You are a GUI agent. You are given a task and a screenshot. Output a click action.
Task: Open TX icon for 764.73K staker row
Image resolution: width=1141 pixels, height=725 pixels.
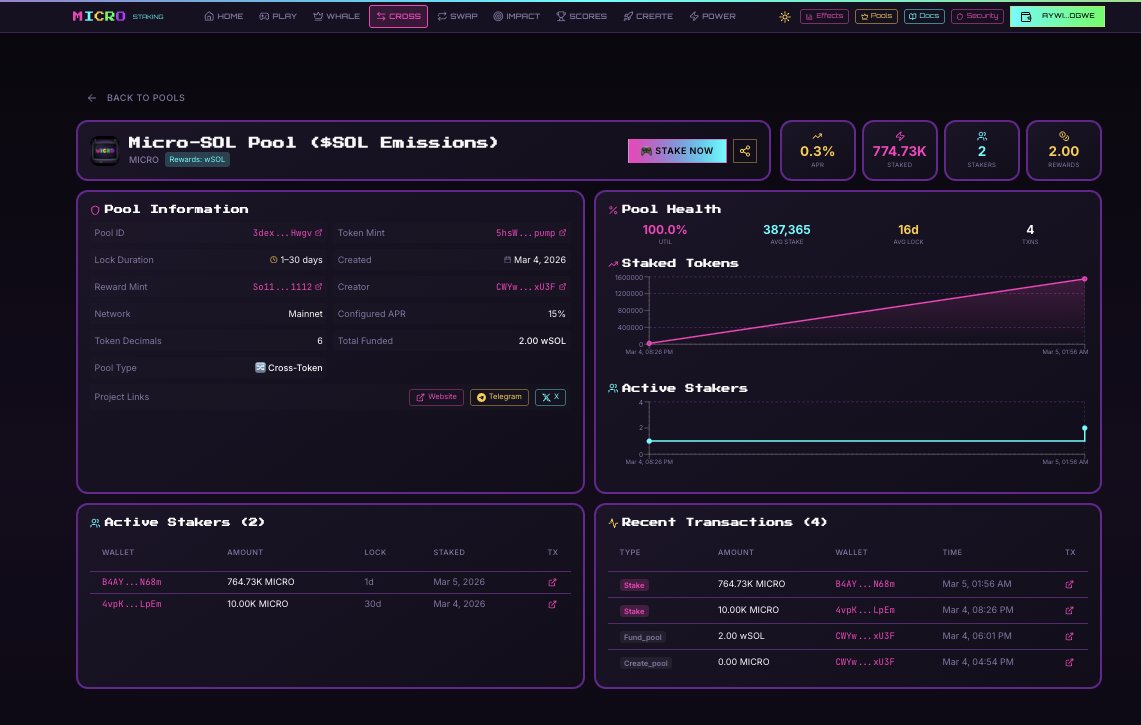click(552, 582)
